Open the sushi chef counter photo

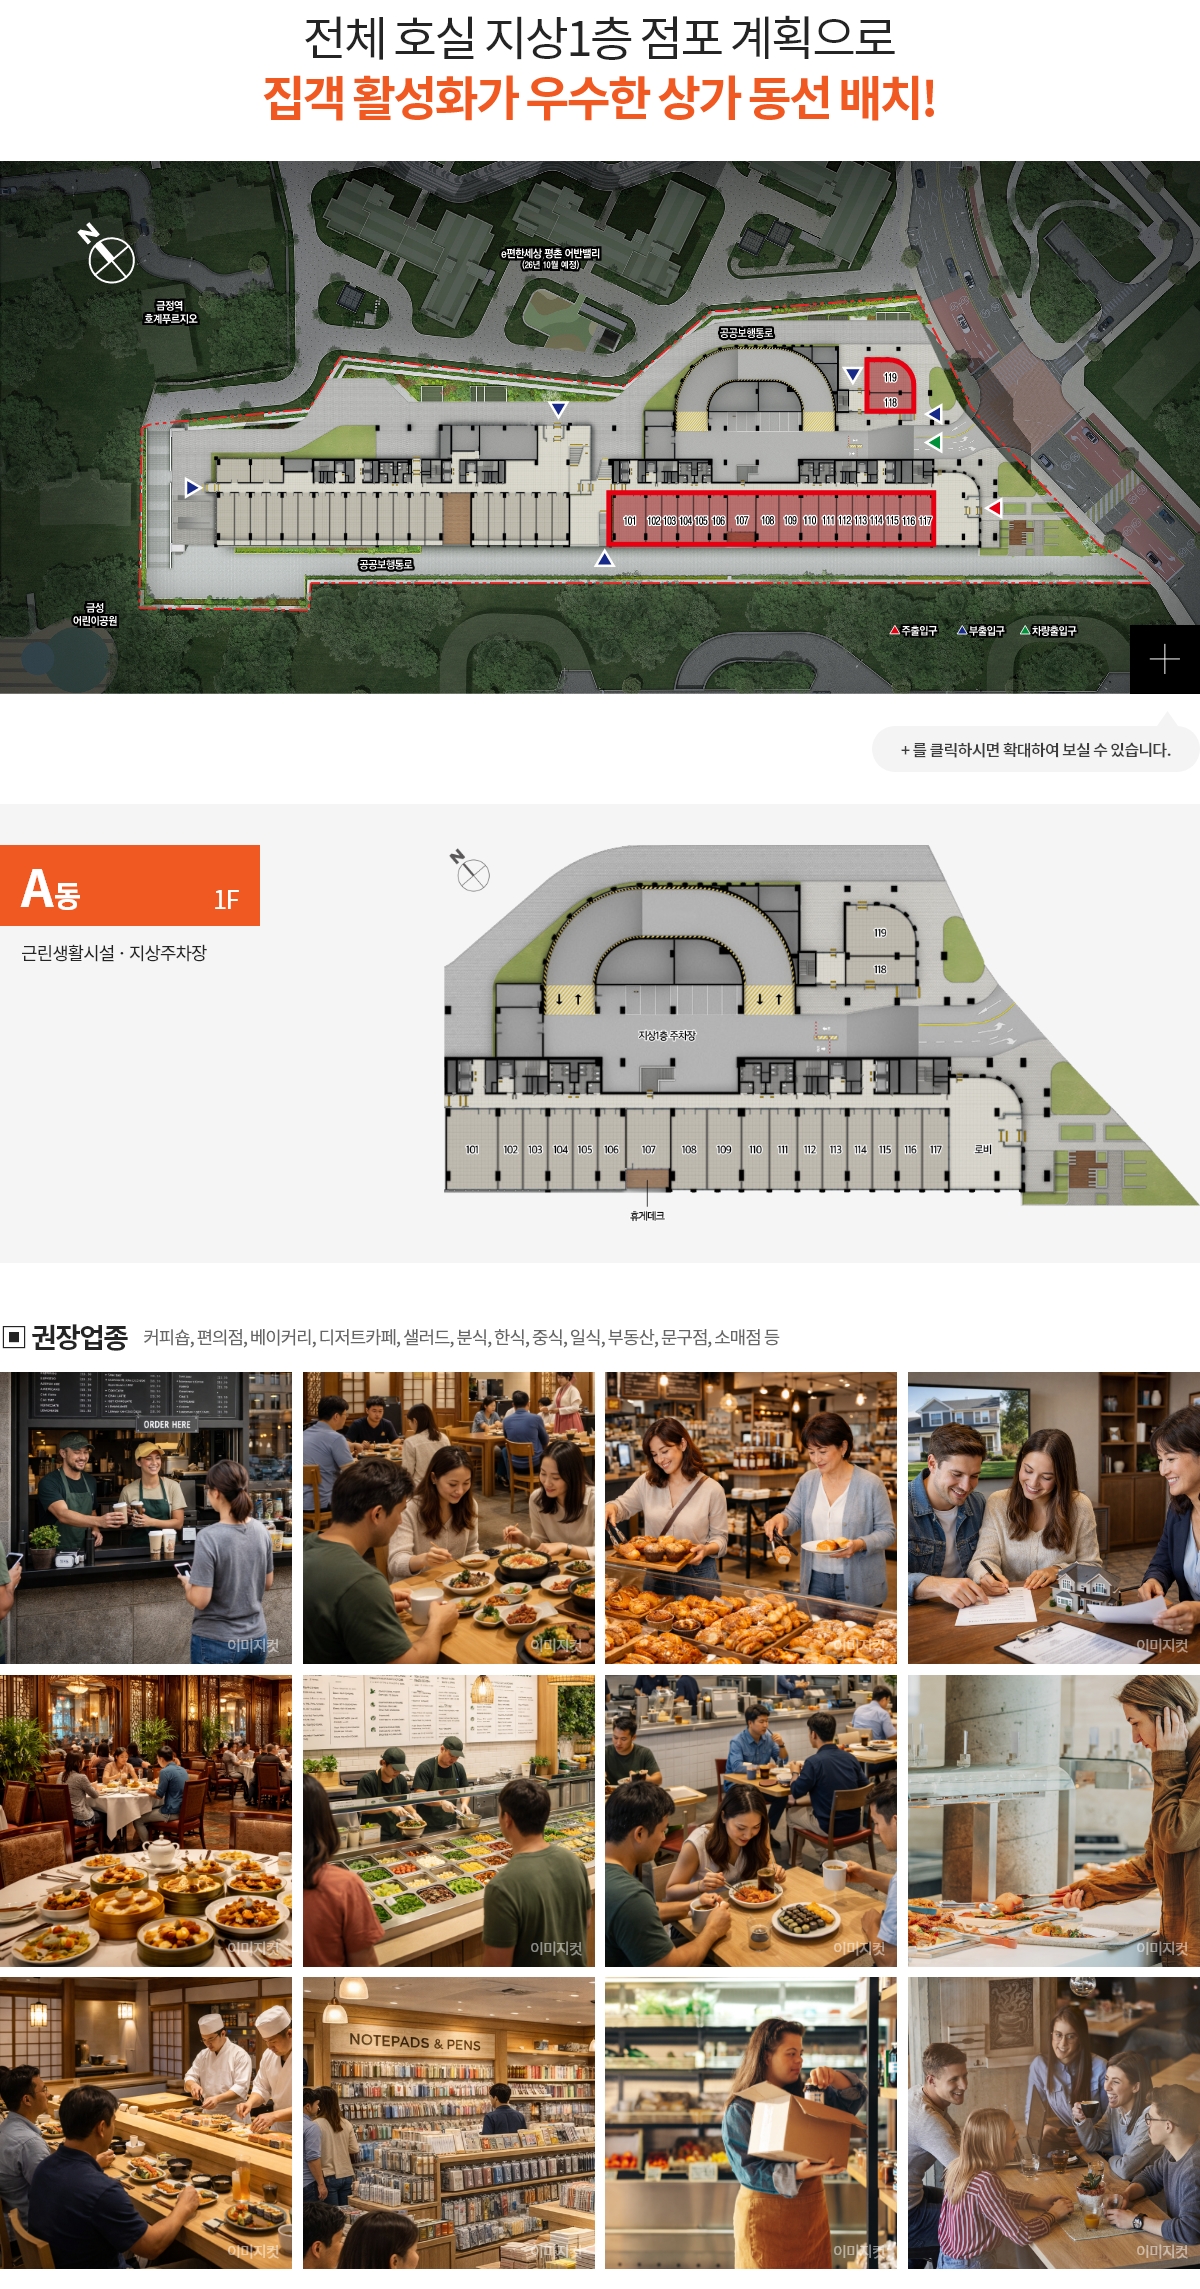point(146,2123)
